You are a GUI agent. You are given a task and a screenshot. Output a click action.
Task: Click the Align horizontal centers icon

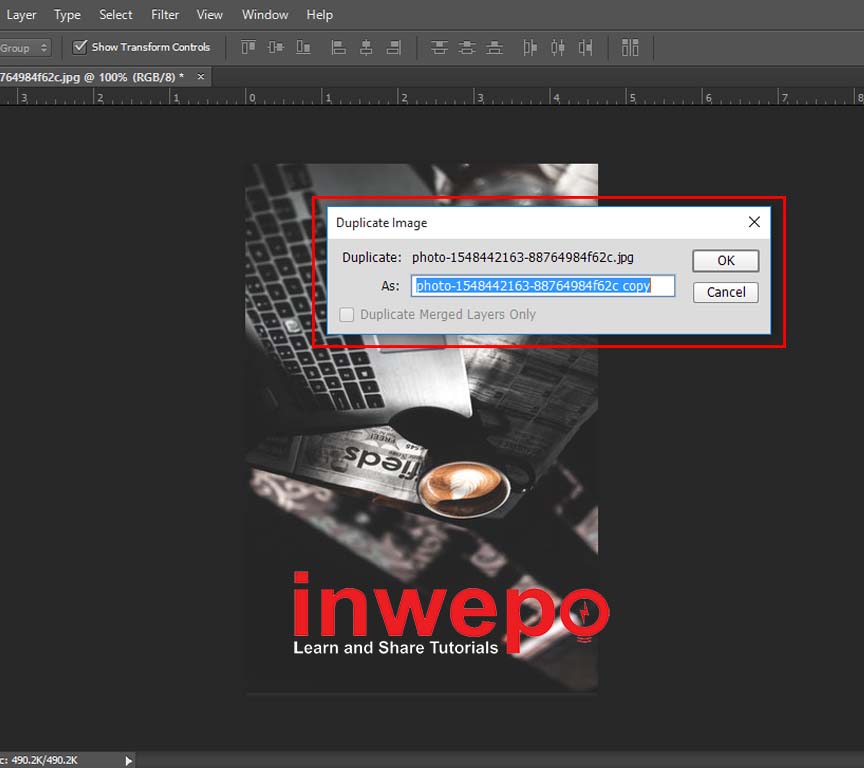coord(366,47)
